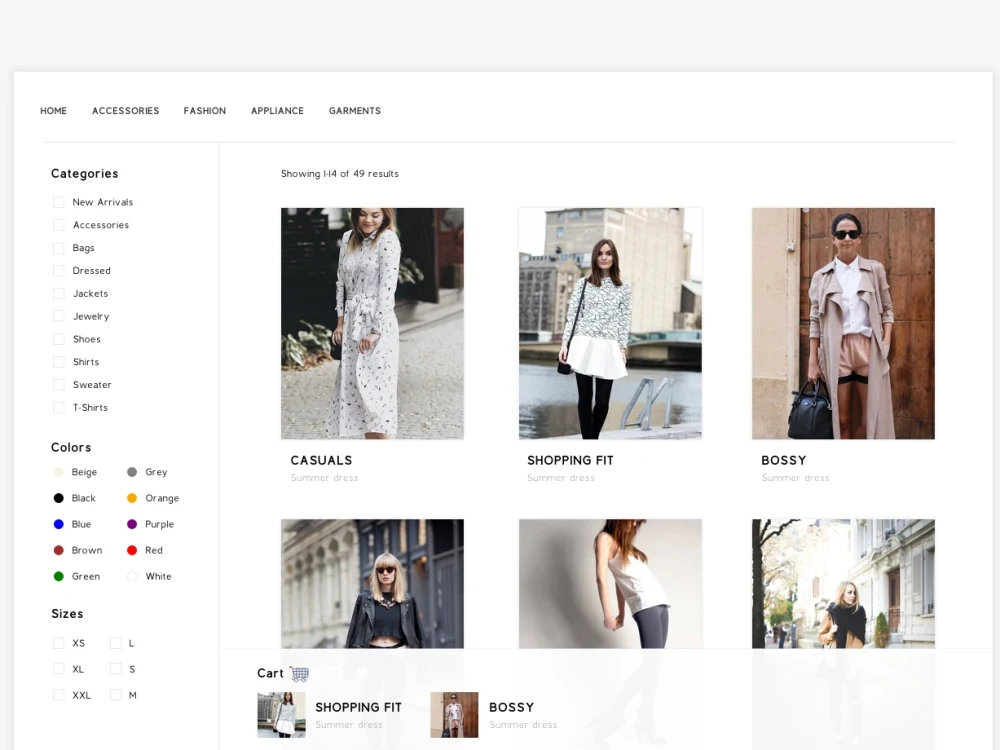
Task: Choose the Blue color swatch
Action: point(59,524)
